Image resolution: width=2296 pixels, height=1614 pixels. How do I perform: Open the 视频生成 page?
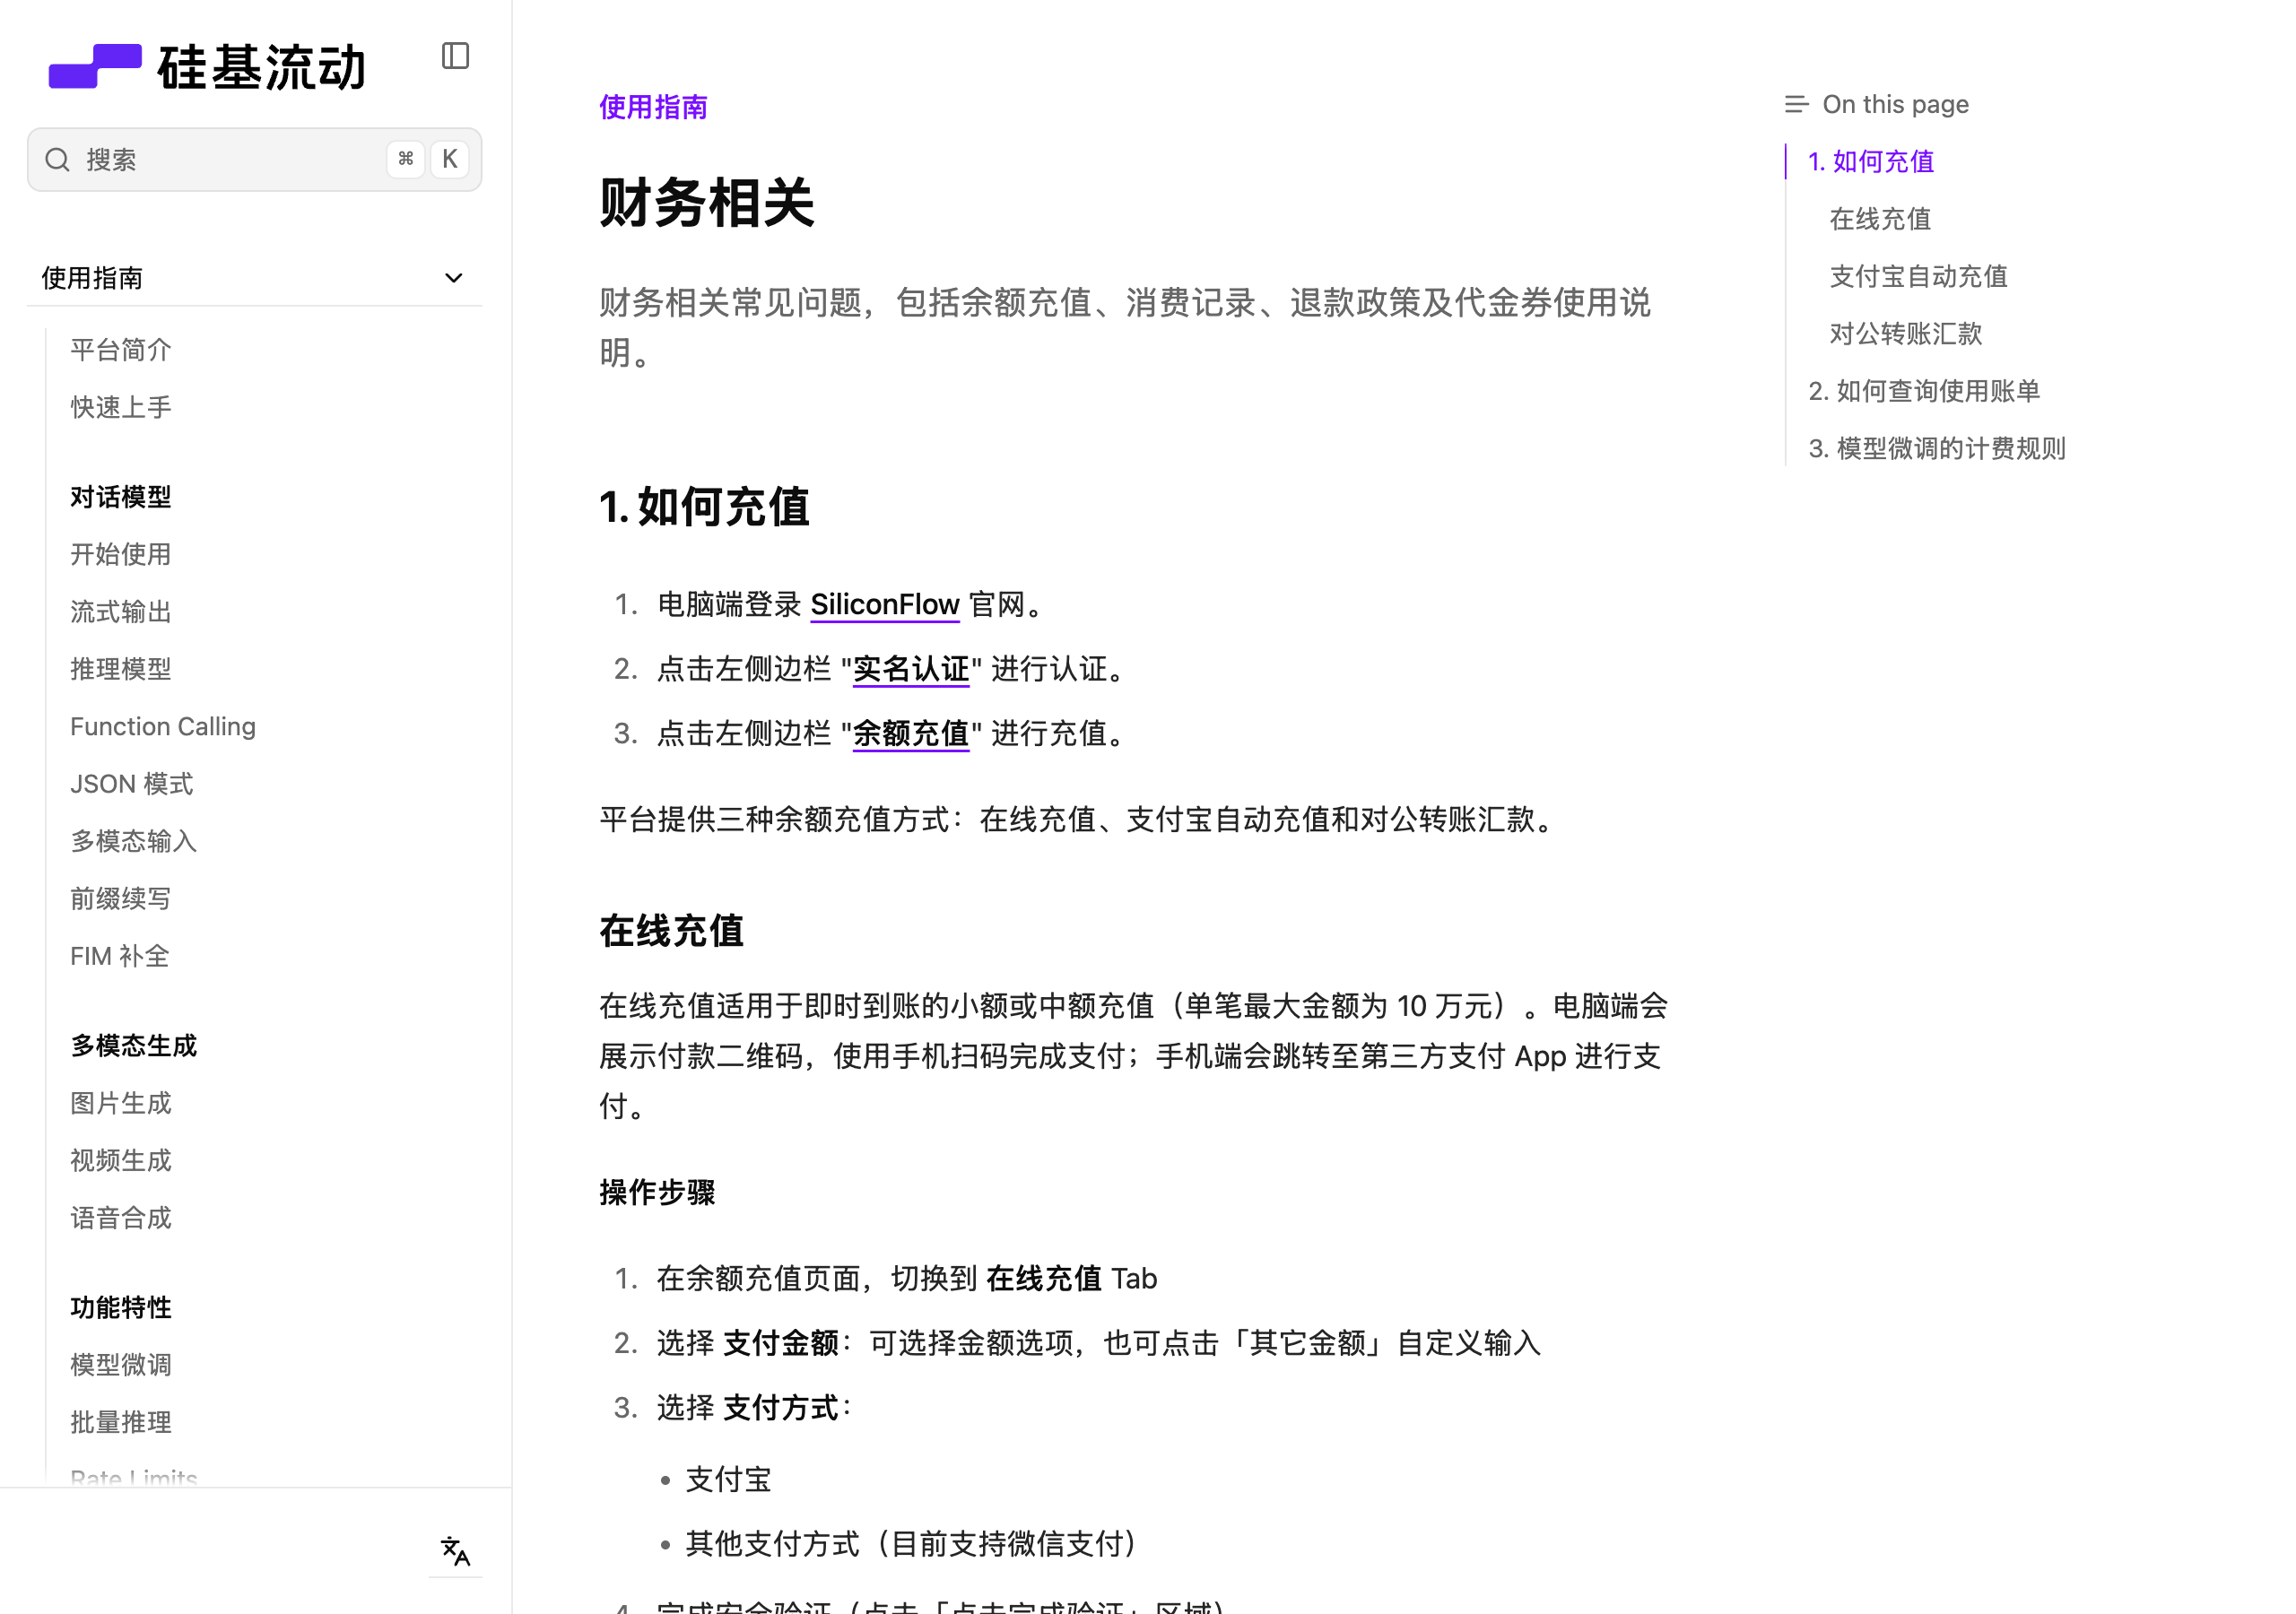click(x=121, y=1161)
